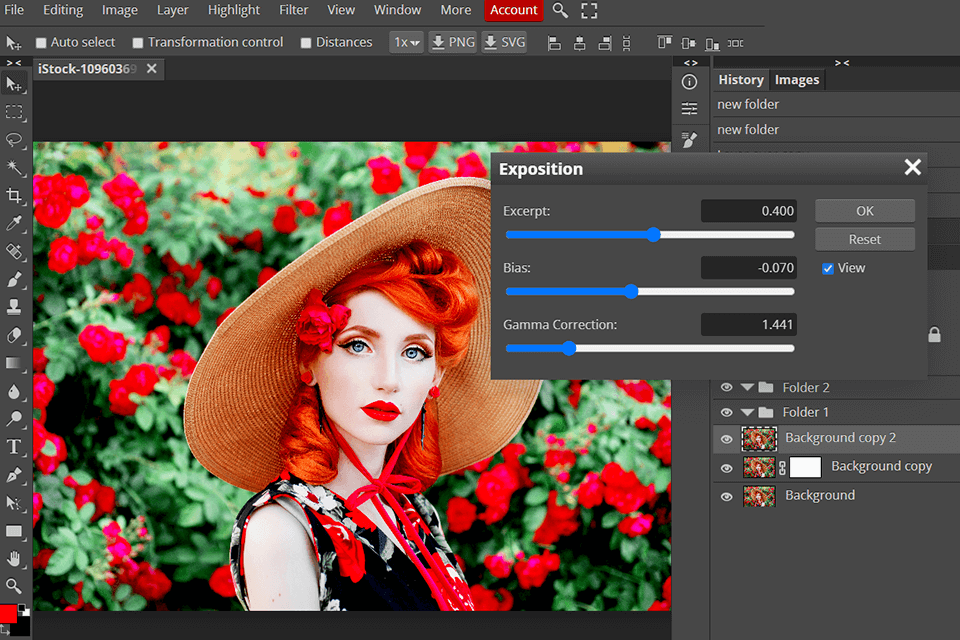Click the Bias value input field
This screenshot has height=640, width=960.
point(748,268)
